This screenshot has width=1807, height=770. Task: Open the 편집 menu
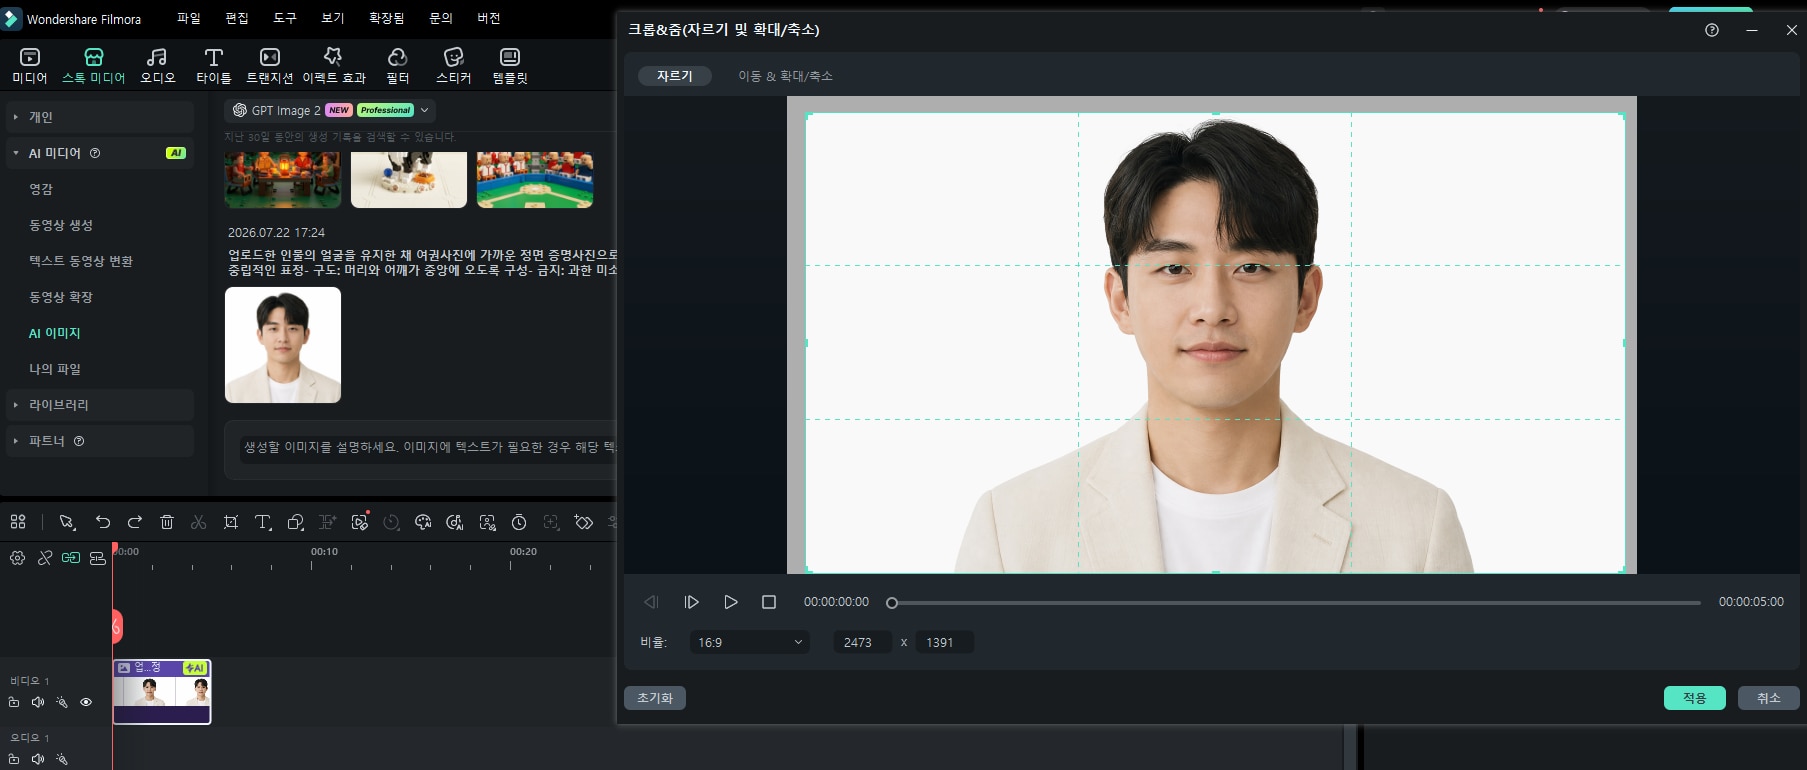(x=237, y=18)
